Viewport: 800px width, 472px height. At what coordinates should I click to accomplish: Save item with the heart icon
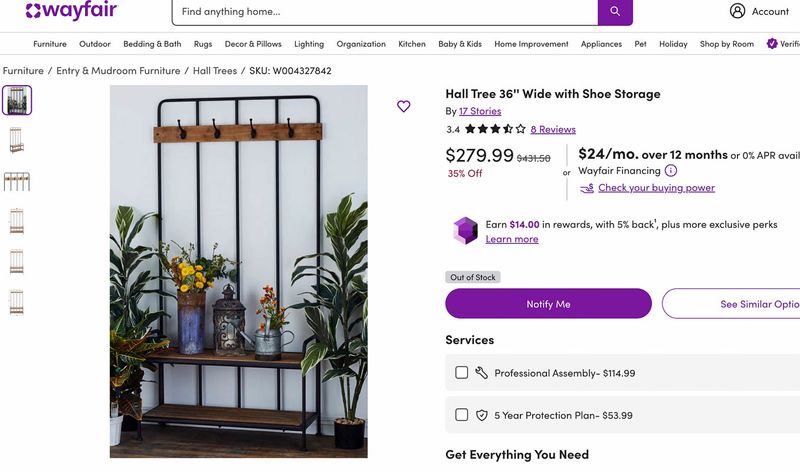[x=404, y=106]
